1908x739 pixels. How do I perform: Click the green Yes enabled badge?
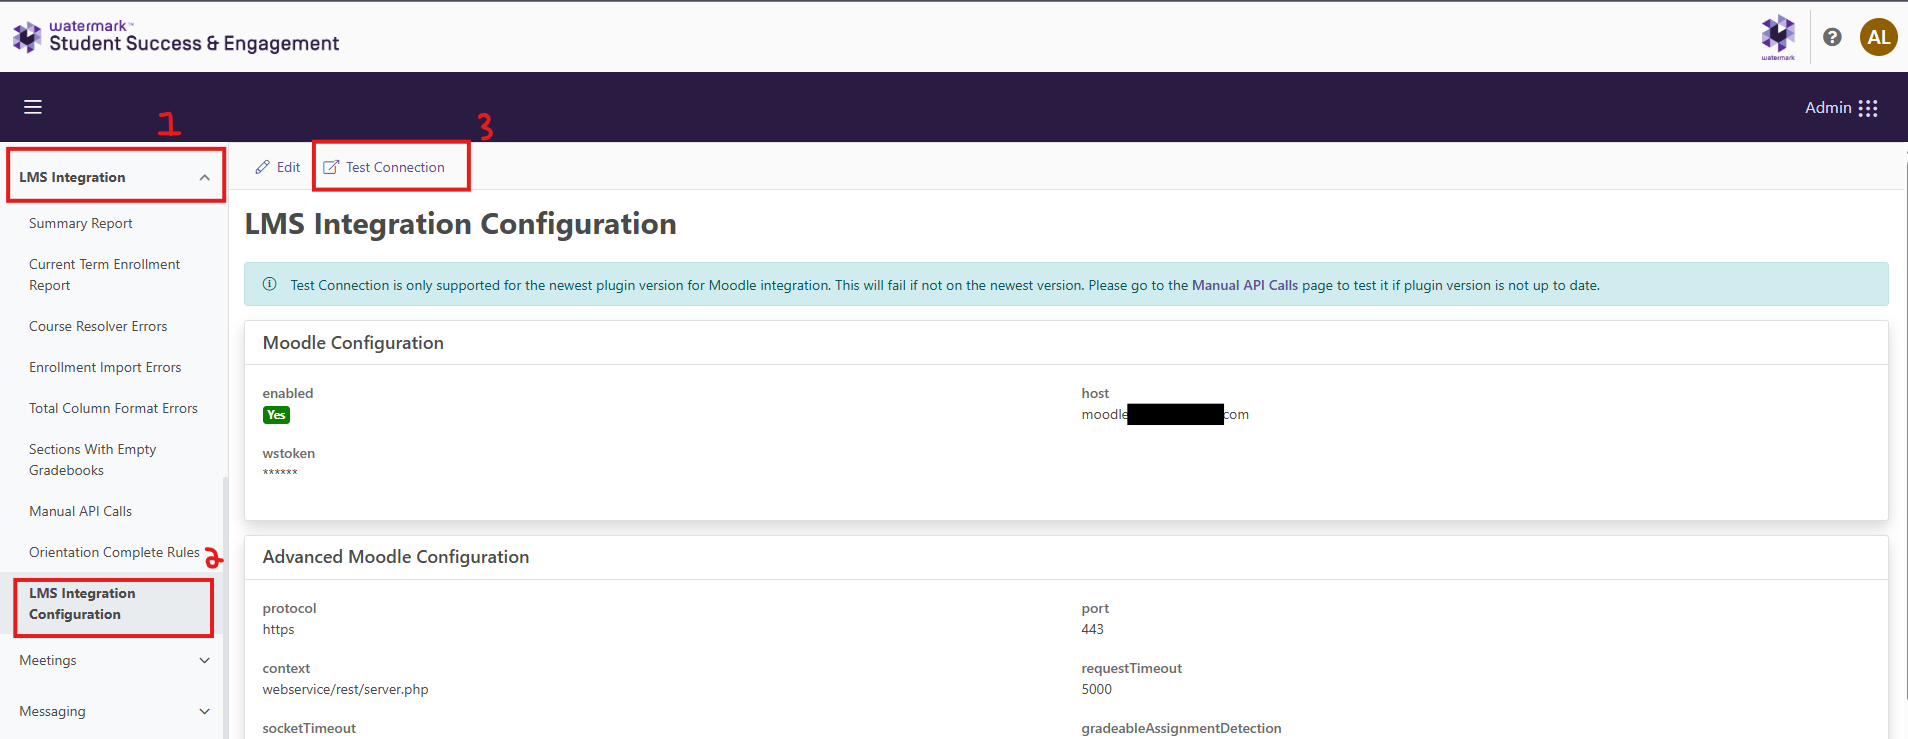click(x=276, y=415)
